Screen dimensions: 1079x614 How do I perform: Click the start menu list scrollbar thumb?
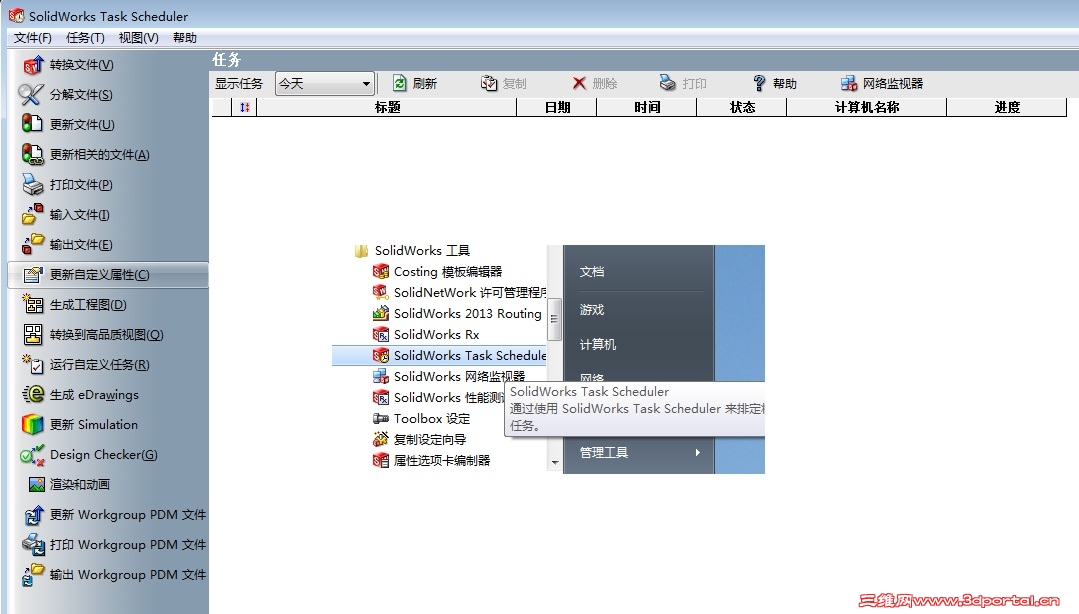tap(554, 319)
